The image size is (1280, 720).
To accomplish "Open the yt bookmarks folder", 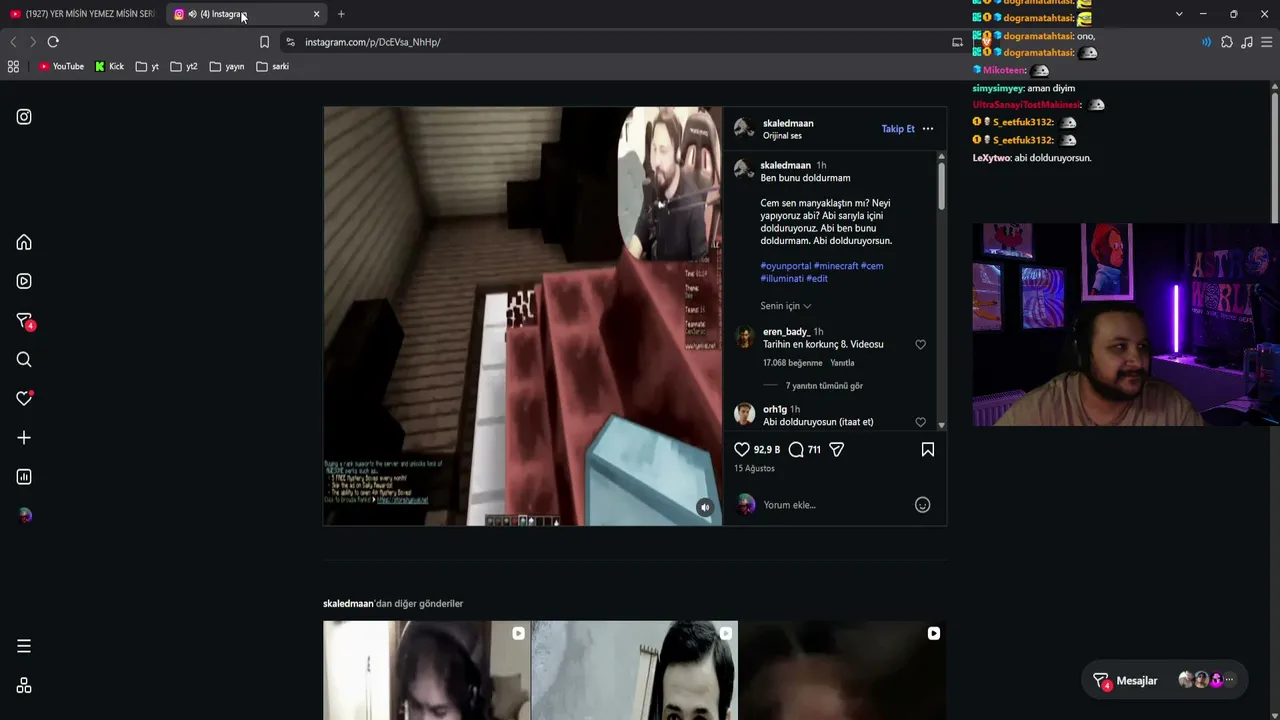I will tap(147, 67).
